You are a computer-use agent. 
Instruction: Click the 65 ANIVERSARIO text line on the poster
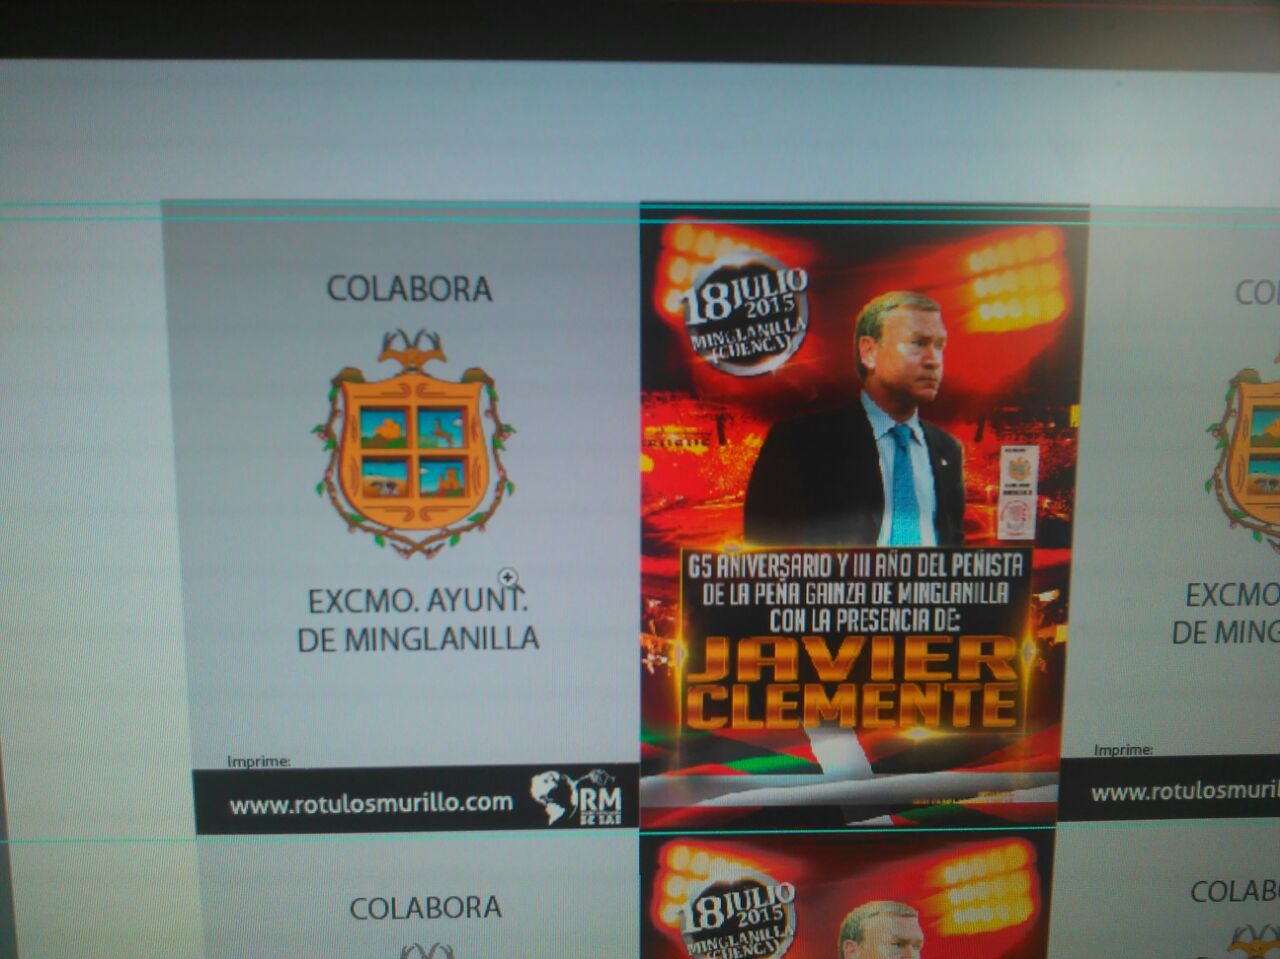[x=855, y=566]
